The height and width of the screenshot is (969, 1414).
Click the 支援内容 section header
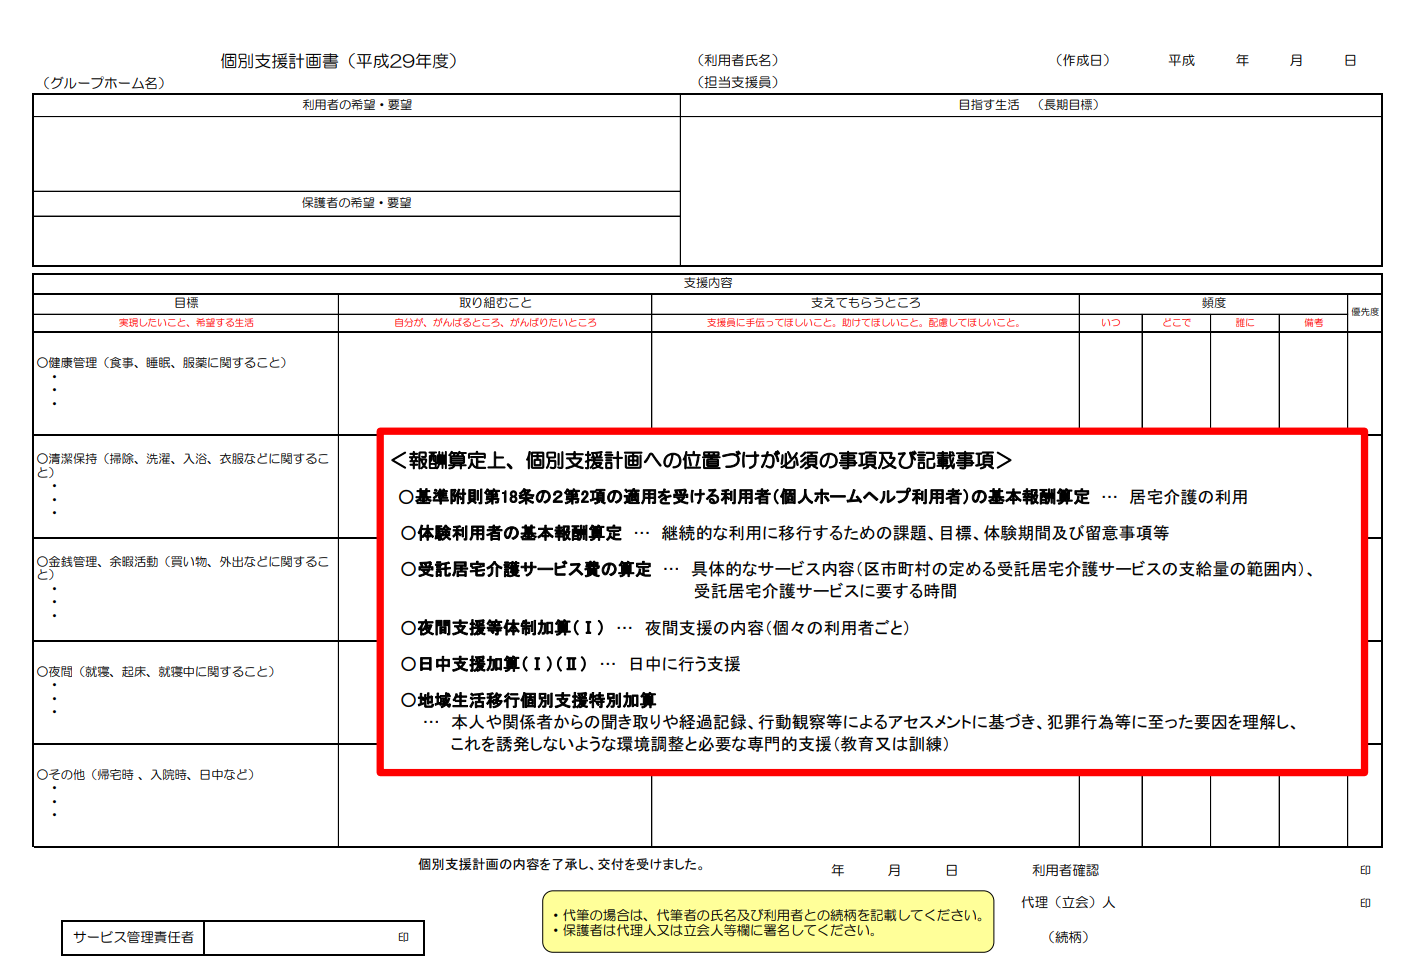click(x=706, y=285)
